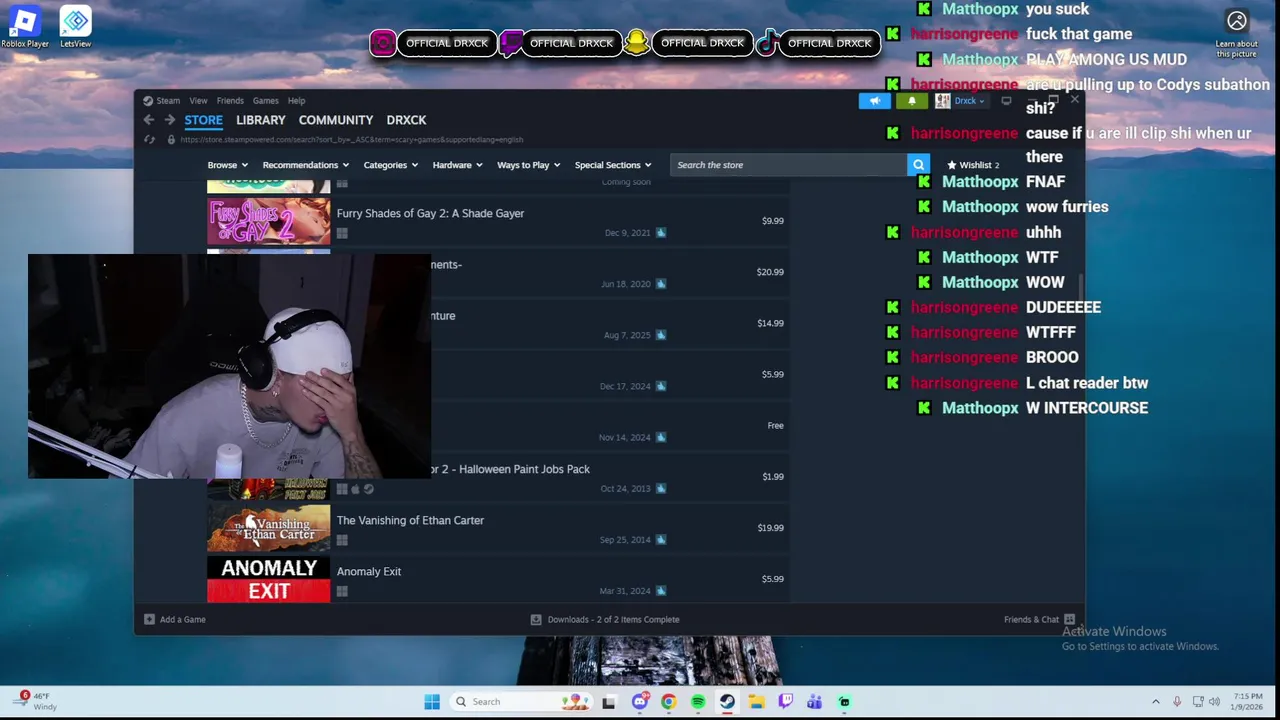Open The Vanishing of Ethan Carter listing
Screen dimensions: 1280x720
click(x=410, y=520)
